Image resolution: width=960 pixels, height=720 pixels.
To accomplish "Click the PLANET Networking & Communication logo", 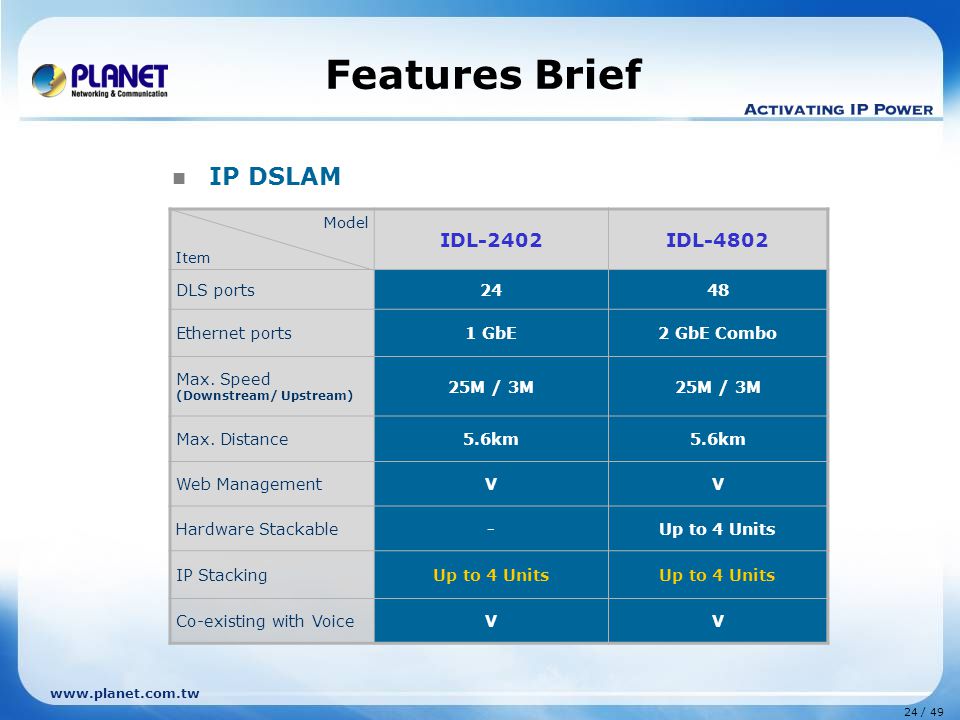I will tap(100, 80).
